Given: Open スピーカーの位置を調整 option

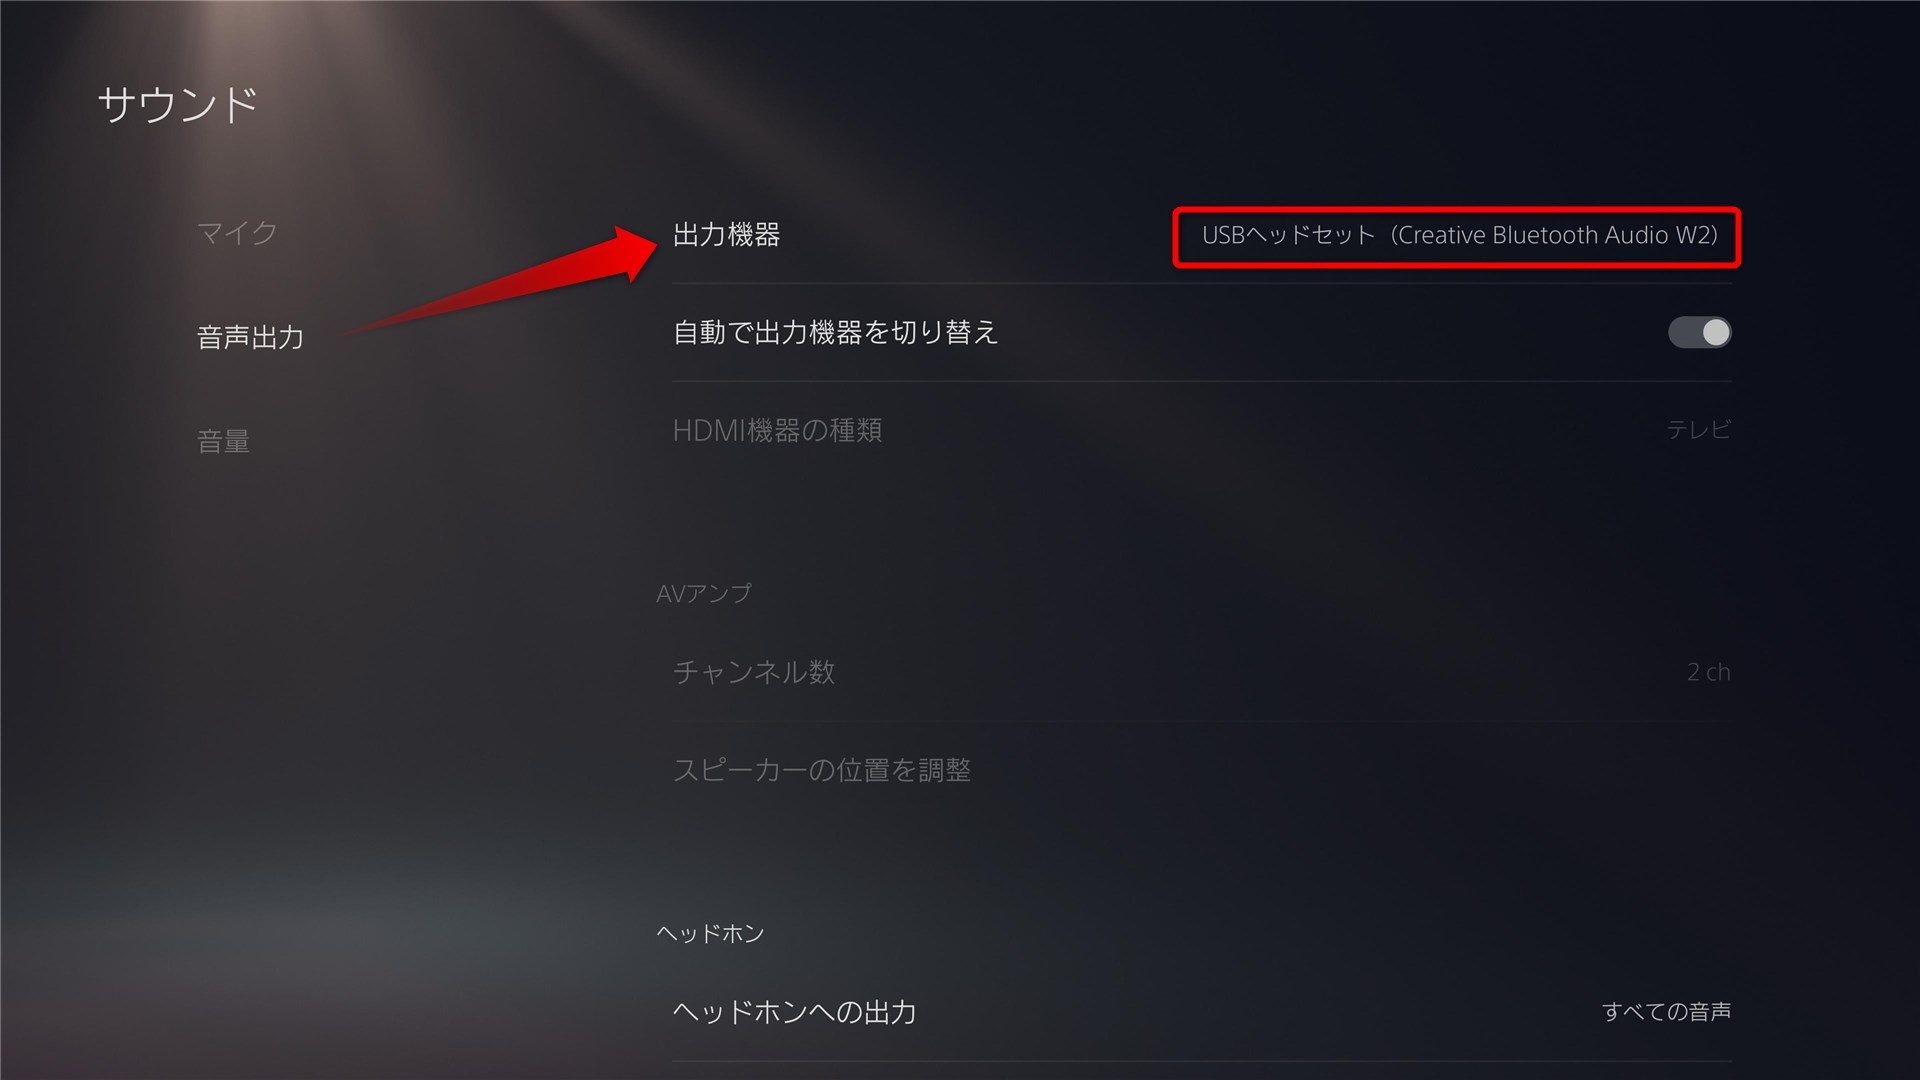Looking at the screenshot, I should pyautogui.click(x=1202, y=770).
